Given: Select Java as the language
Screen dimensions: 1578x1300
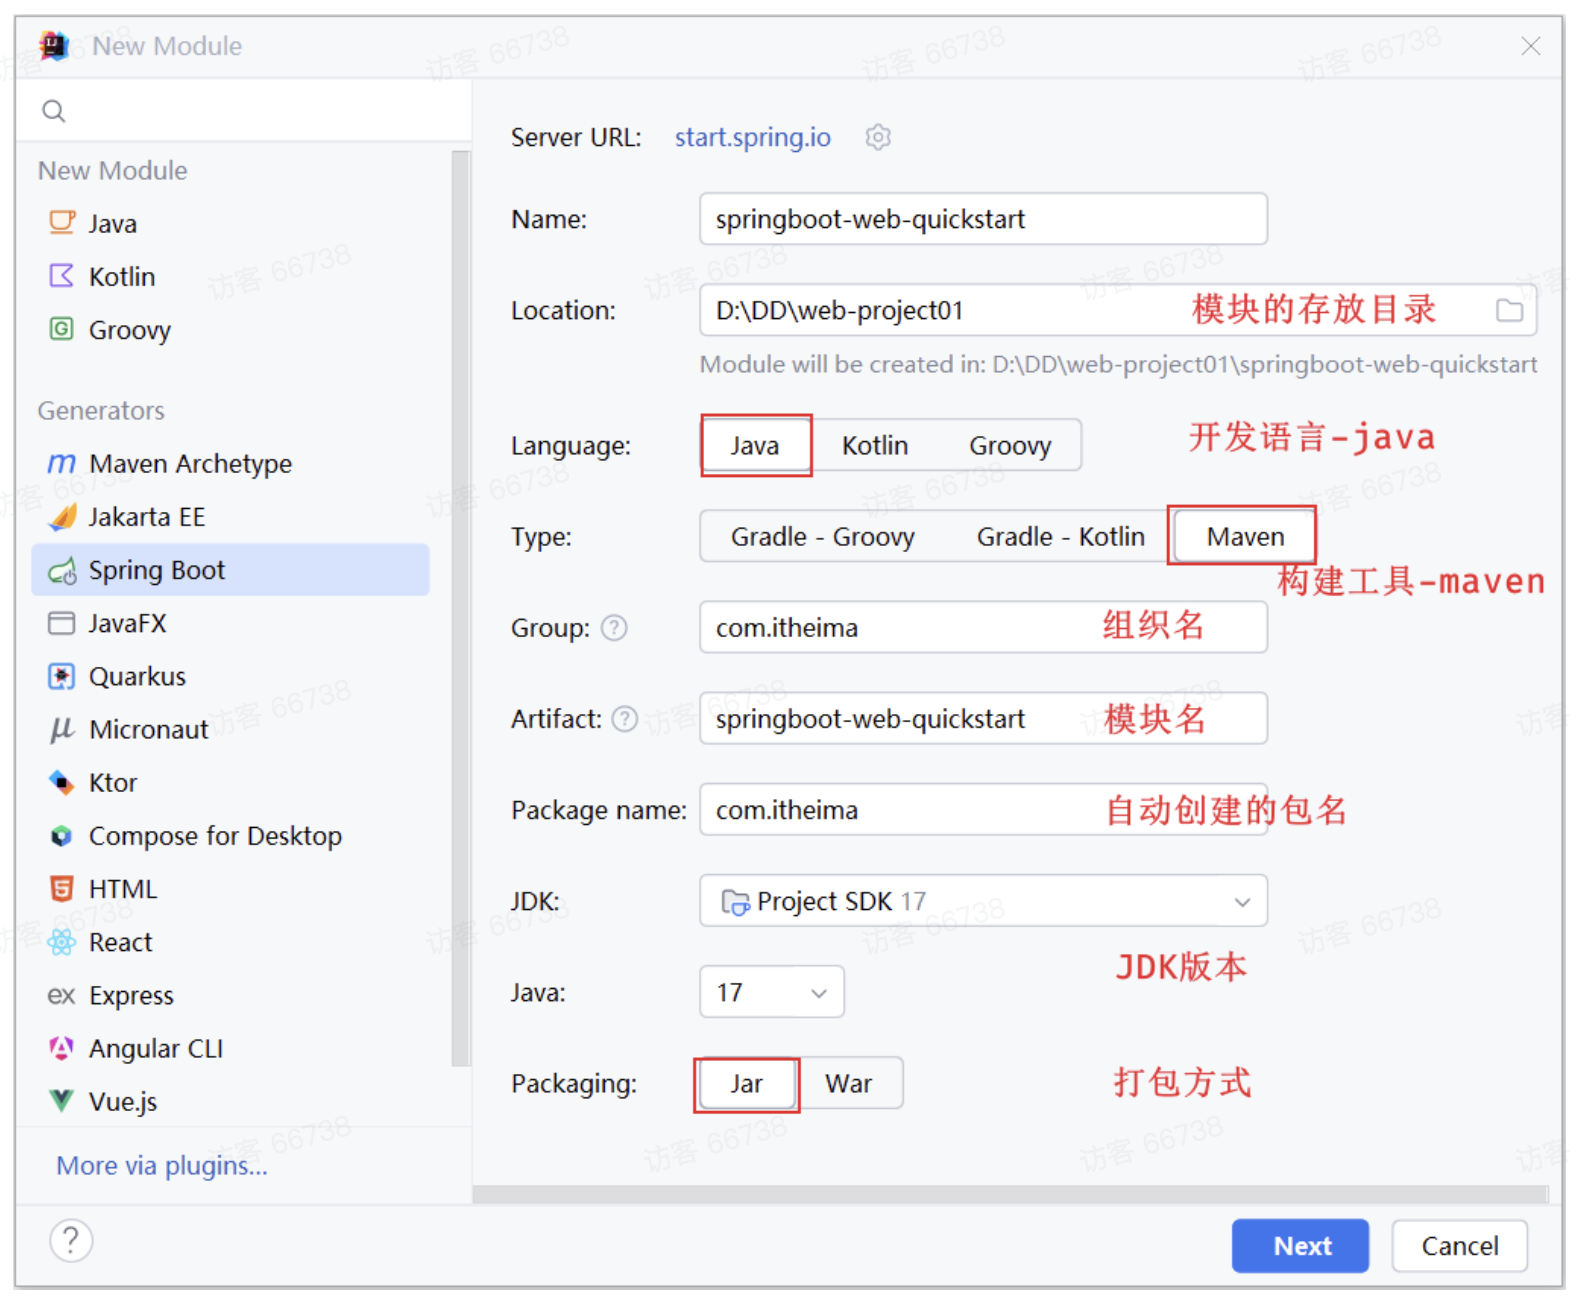Looking at the screenshot, I should (755, 445).
